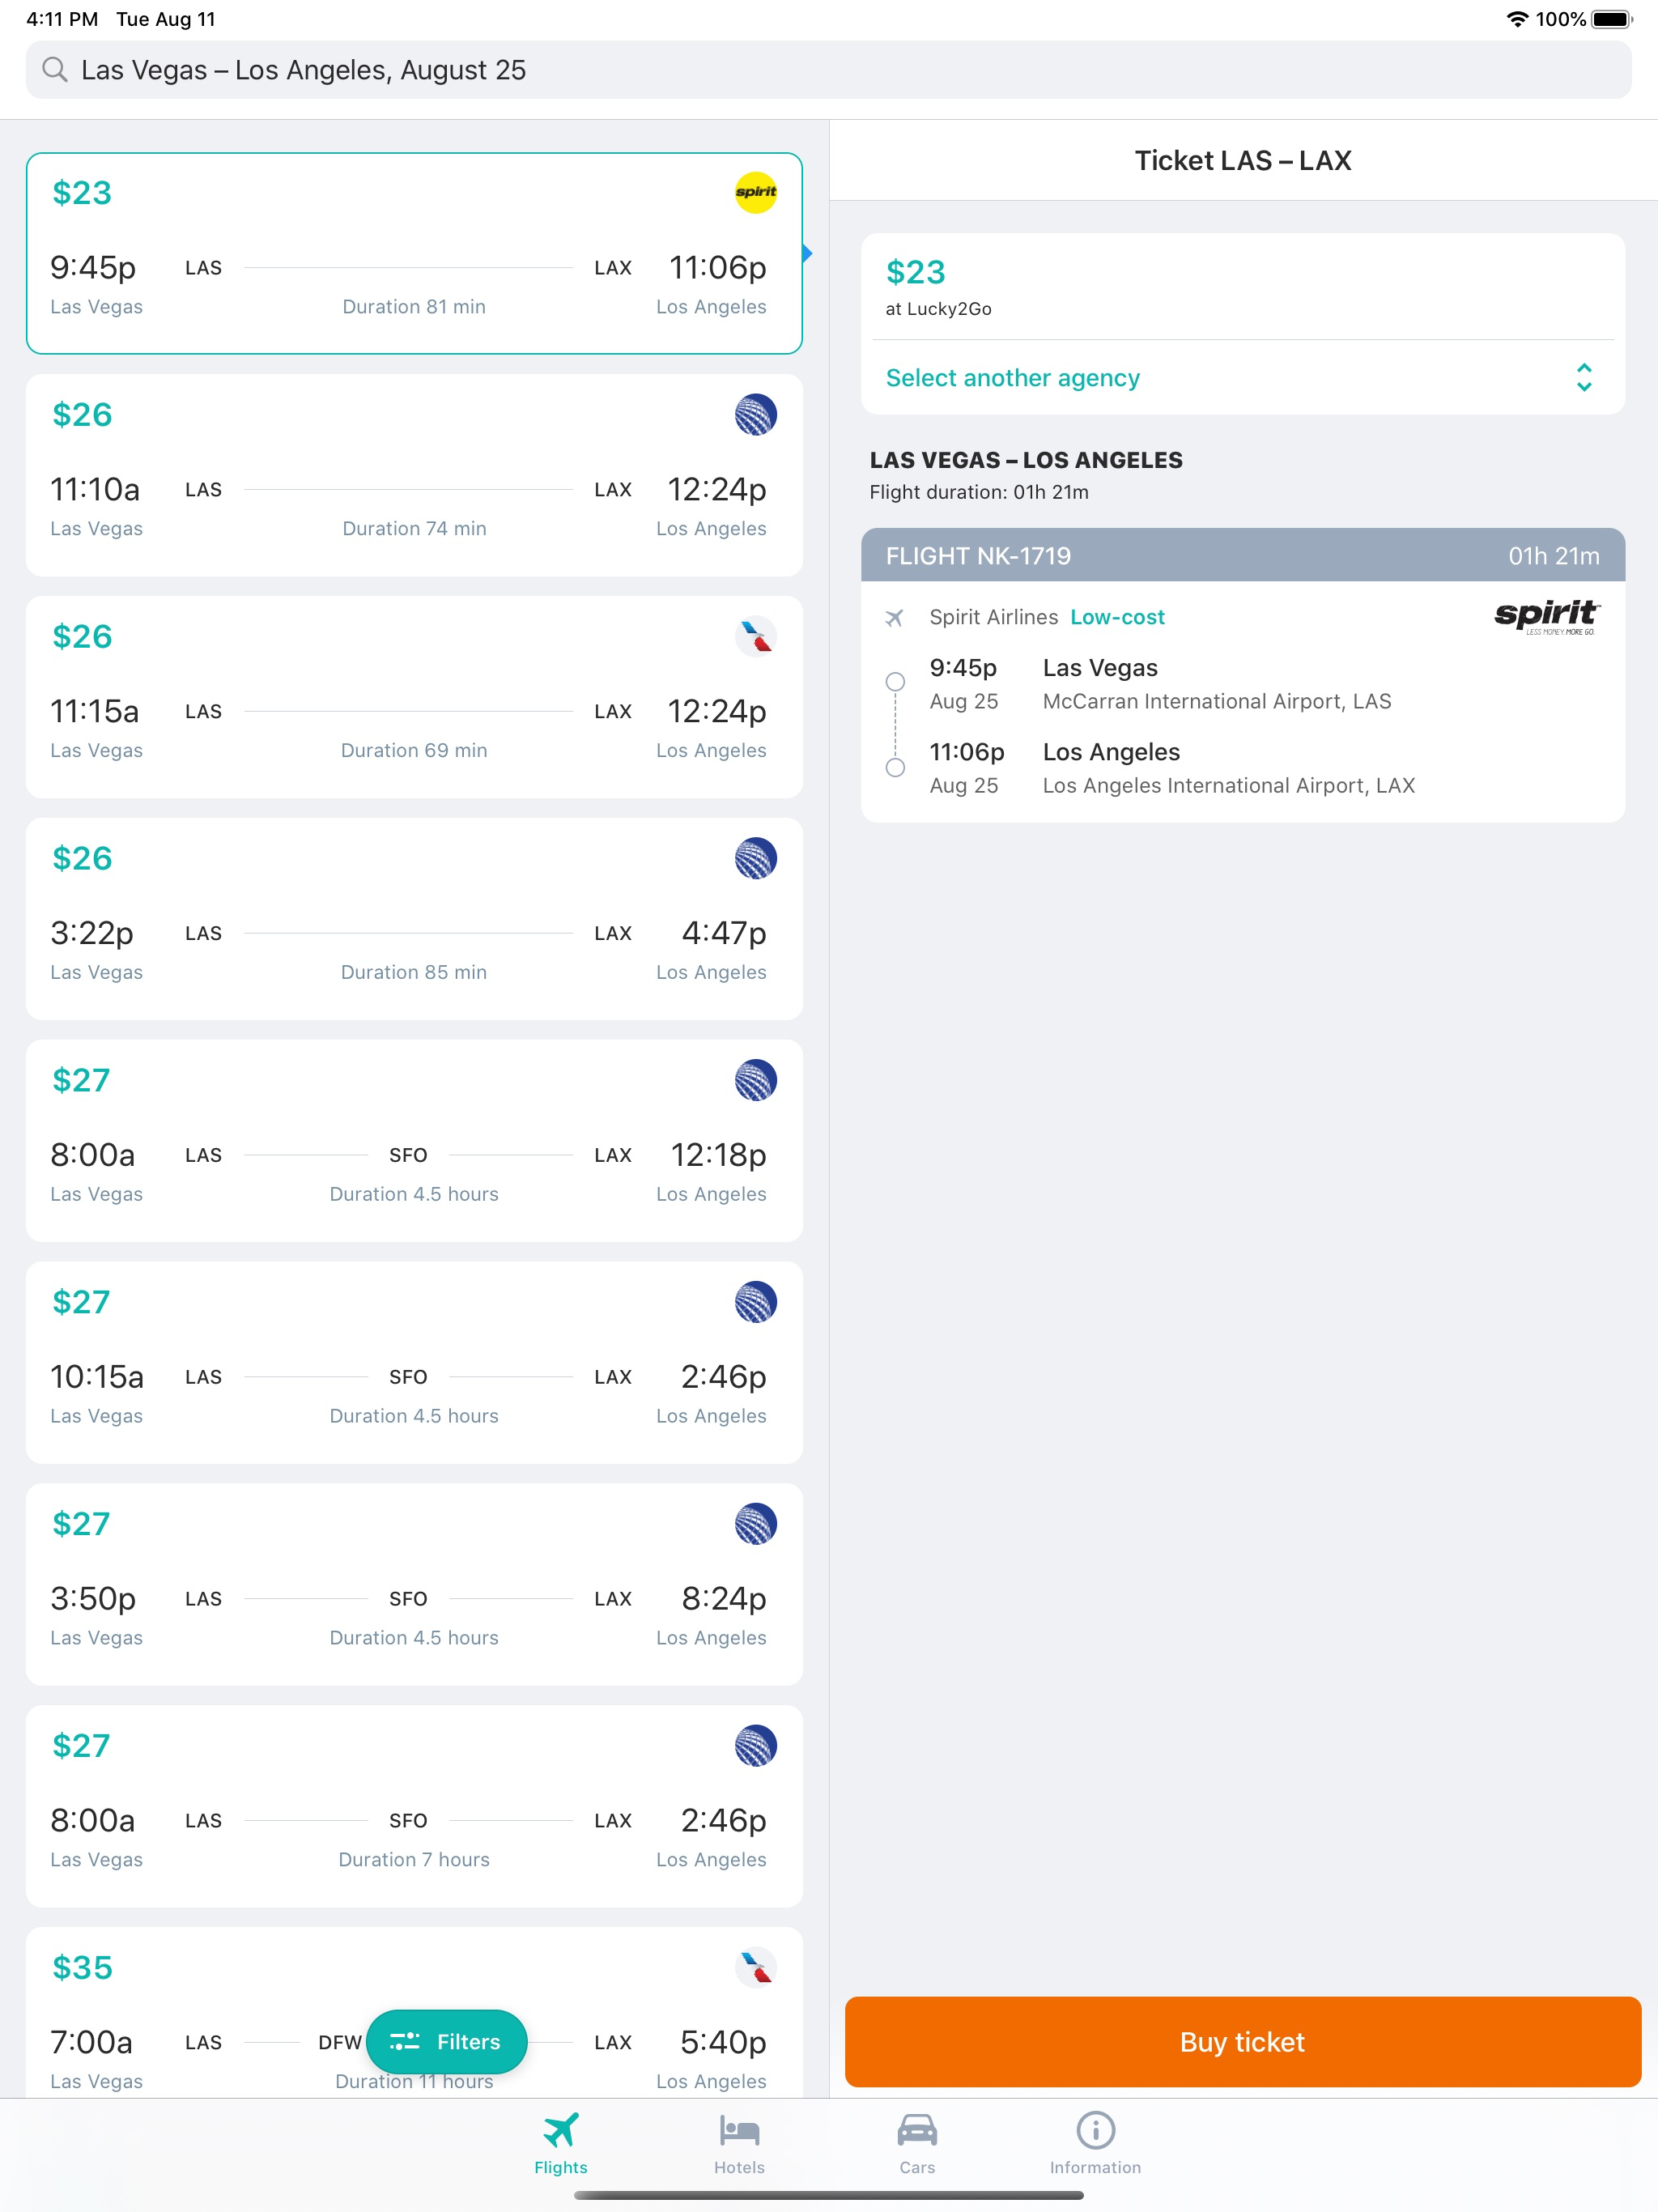This screenshot has width=1658, height=2212.
Task: Click the American Airlines logo on the $35 flight
Action: (757, 1968)
